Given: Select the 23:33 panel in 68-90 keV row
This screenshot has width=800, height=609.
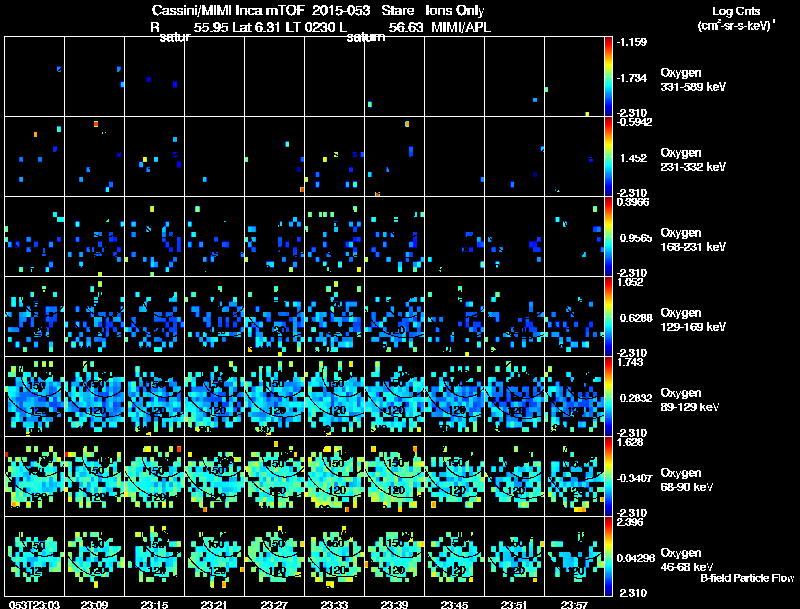Looking at the screenshot, I should [335, 476].
